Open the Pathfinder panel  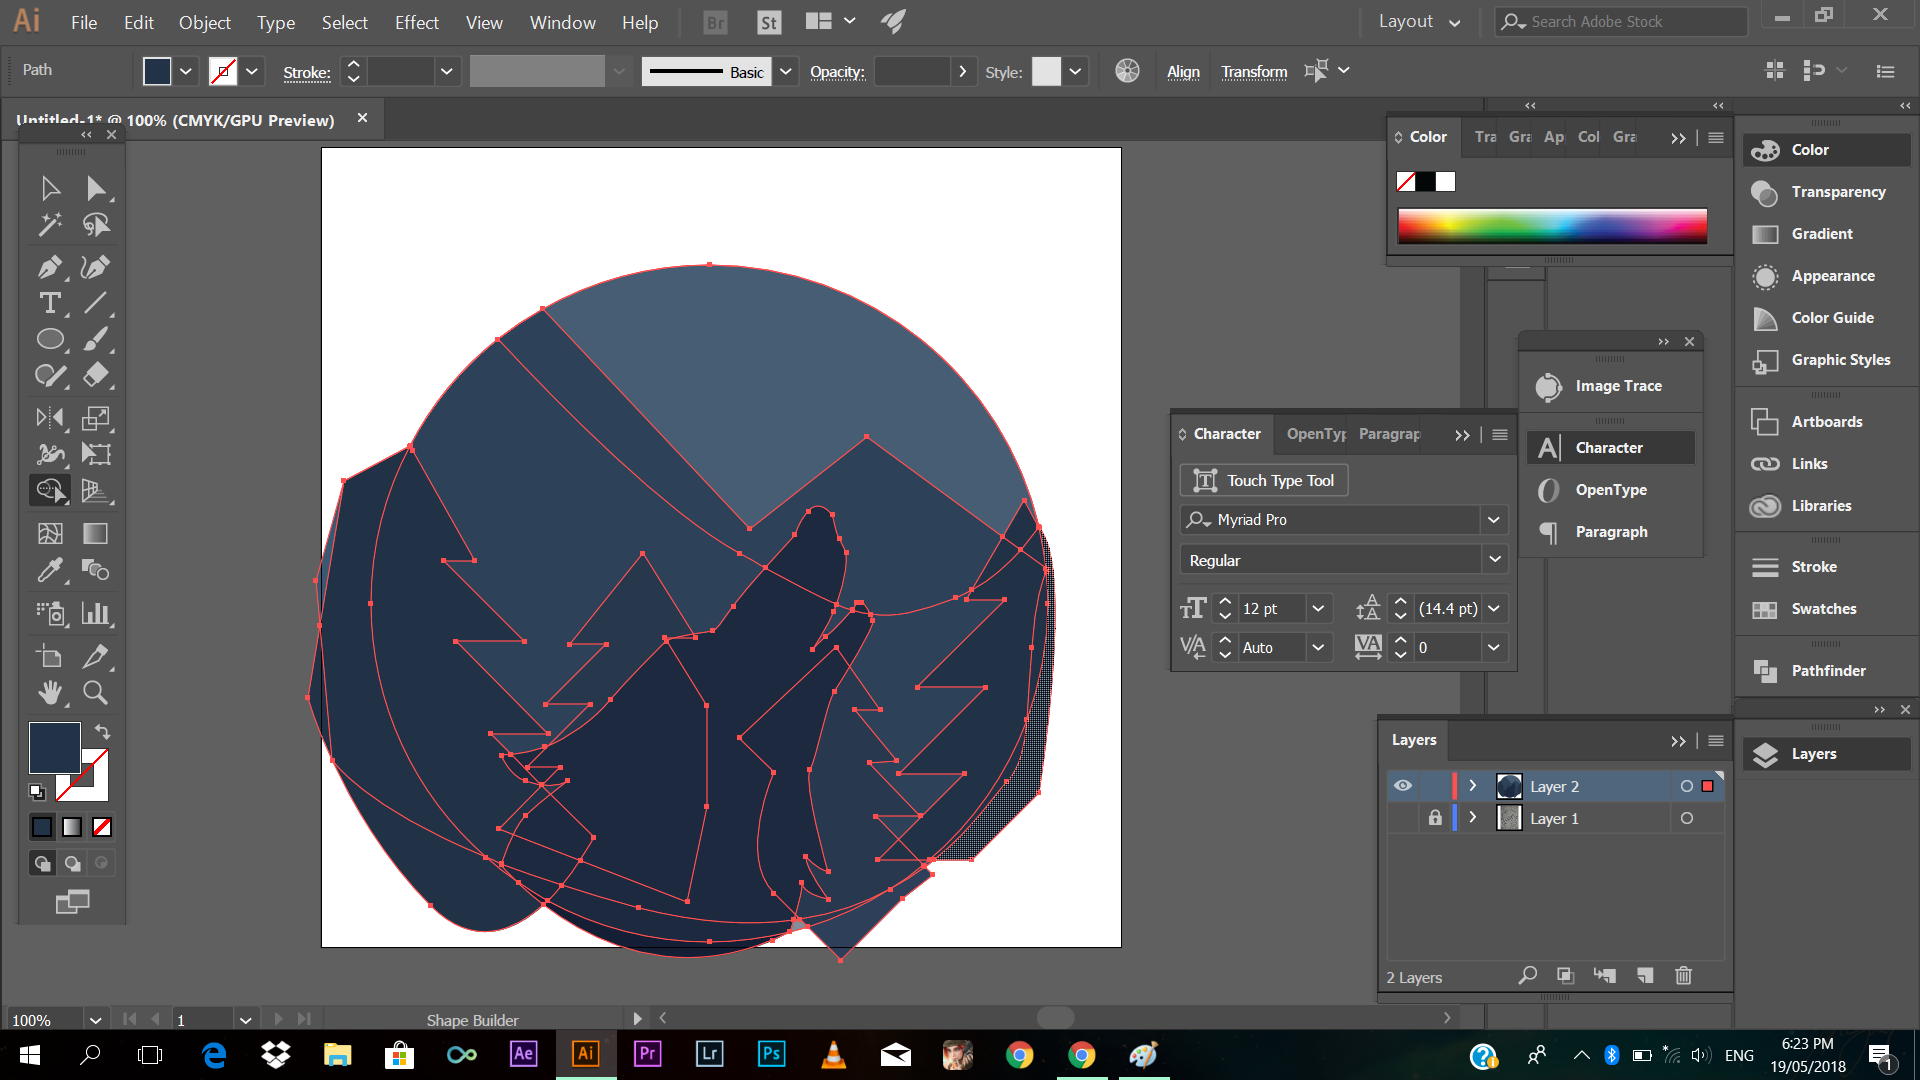coord(1826,671)
